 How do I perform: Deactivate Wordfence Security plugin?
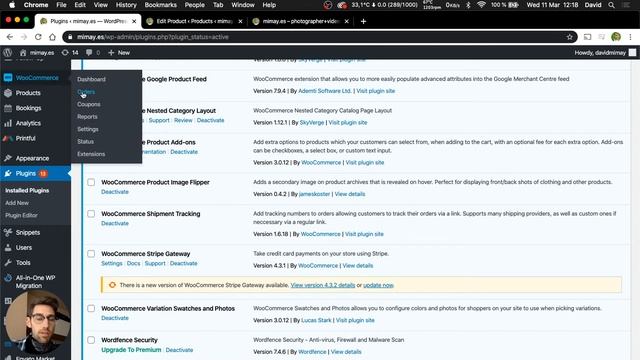click(179, 350)
